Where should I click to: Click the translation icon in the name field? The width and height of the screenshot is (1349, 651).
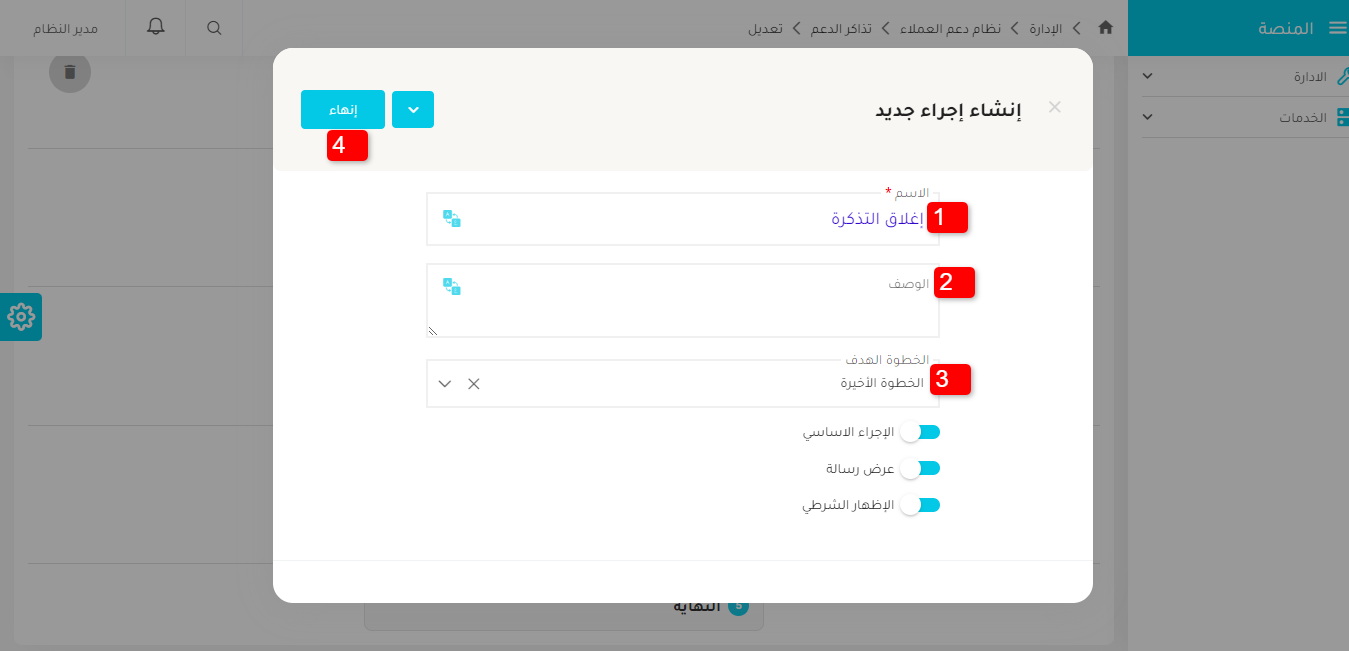tap(452, 219)
